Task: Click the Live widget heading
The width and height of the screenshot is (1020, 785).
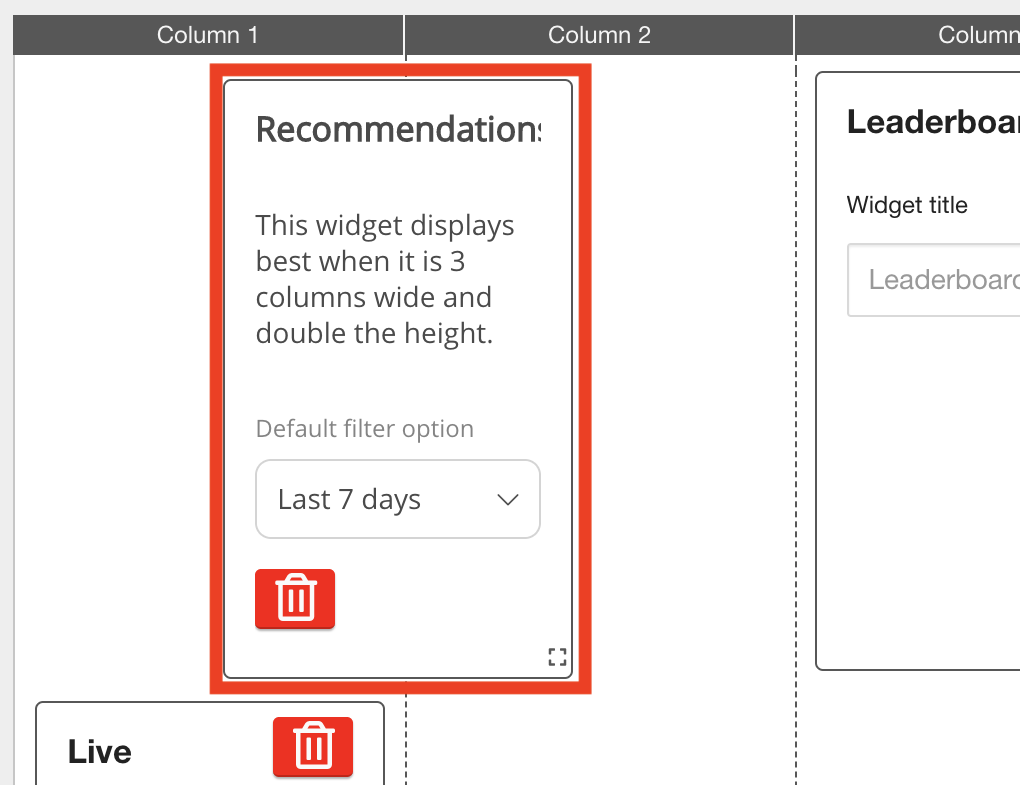Action: pyautogui.click(x=100, y=752)
